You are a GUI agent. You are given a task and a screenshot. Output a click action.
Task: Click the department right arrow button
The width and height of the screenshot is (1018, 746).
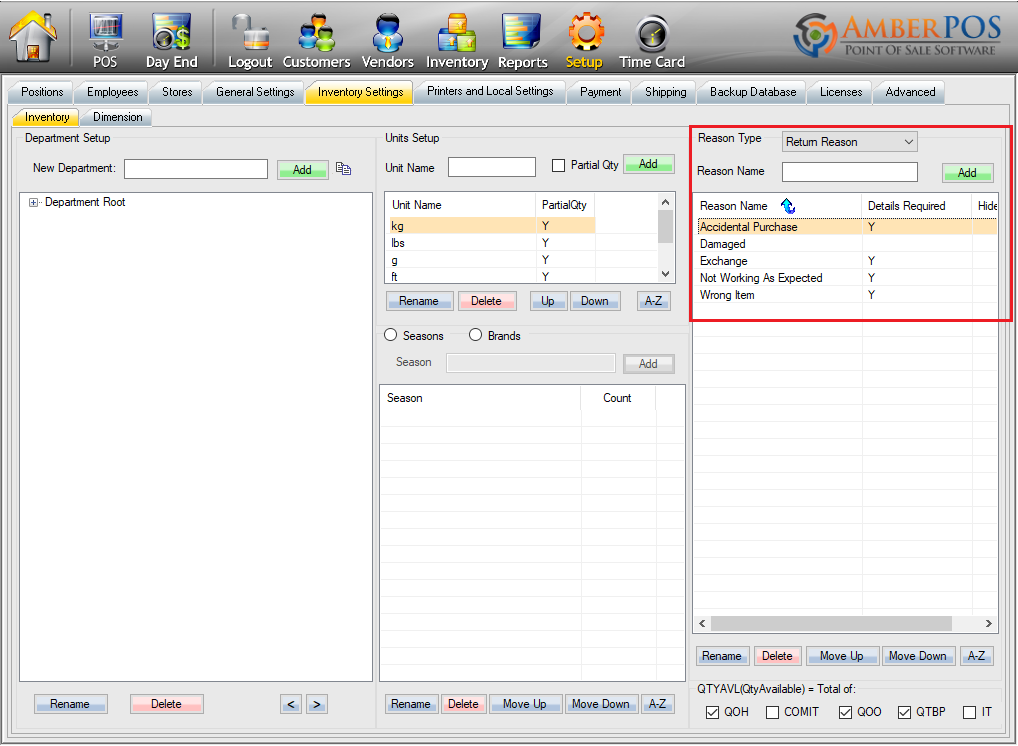click(x=317, y=704)
